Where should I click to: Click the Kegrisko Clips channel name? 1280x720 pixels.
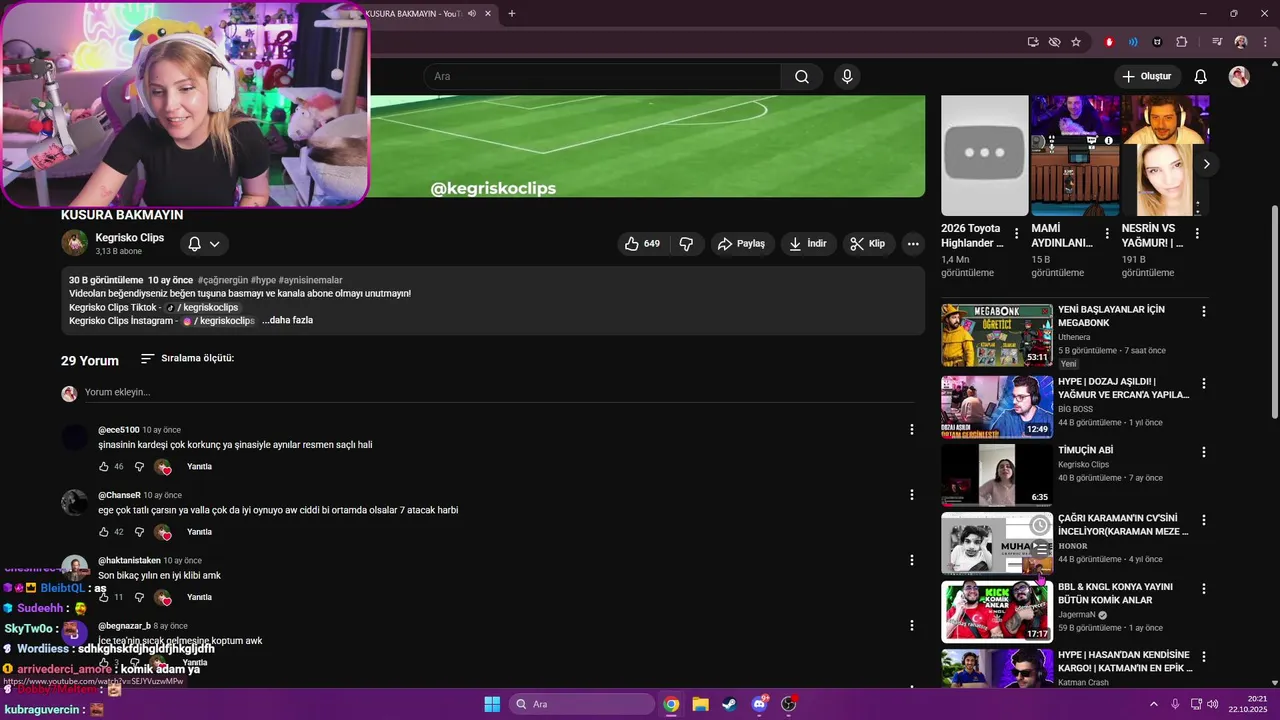tap(130, 238)
